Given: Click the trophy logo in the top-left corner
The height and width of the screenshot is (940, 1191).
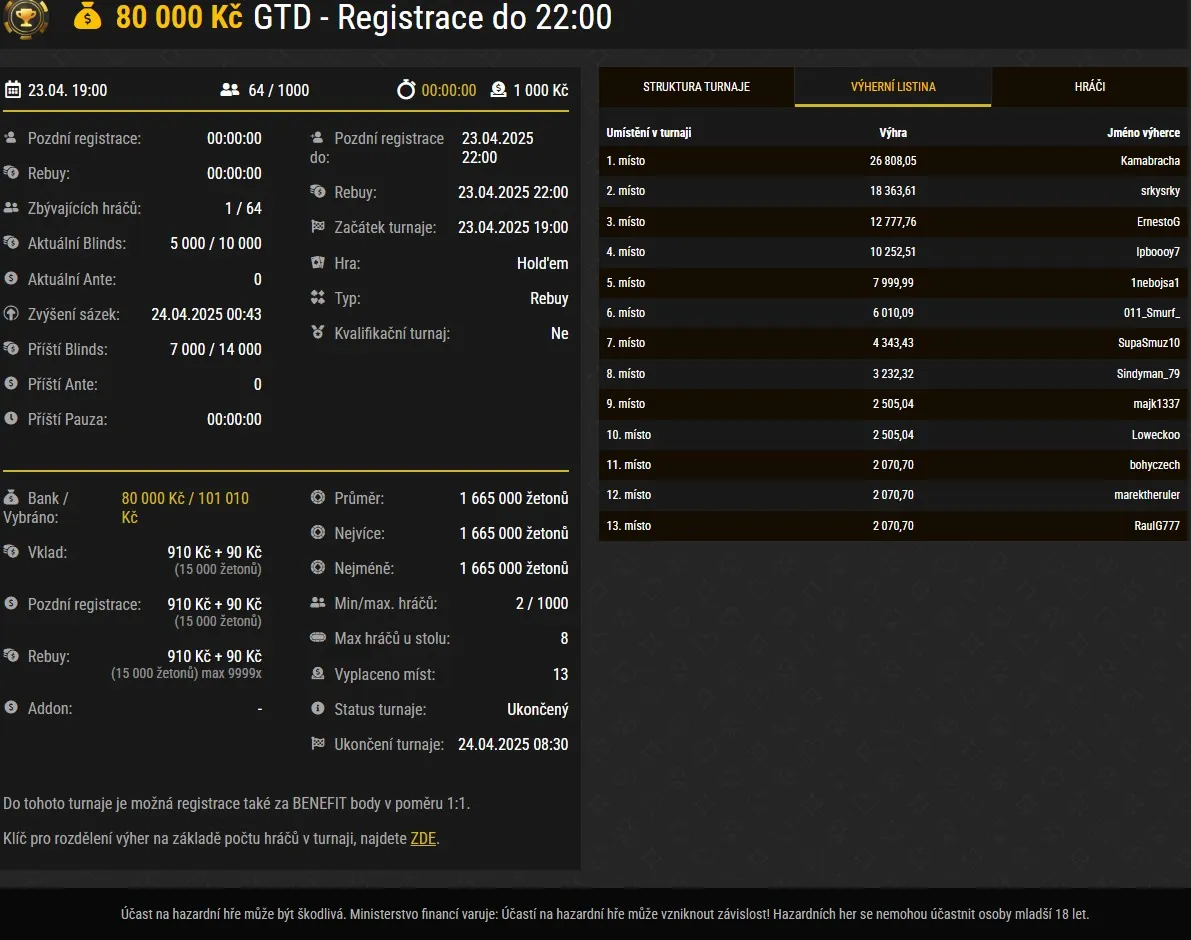Looking at the screenshot, I should [x=25, y=19].
